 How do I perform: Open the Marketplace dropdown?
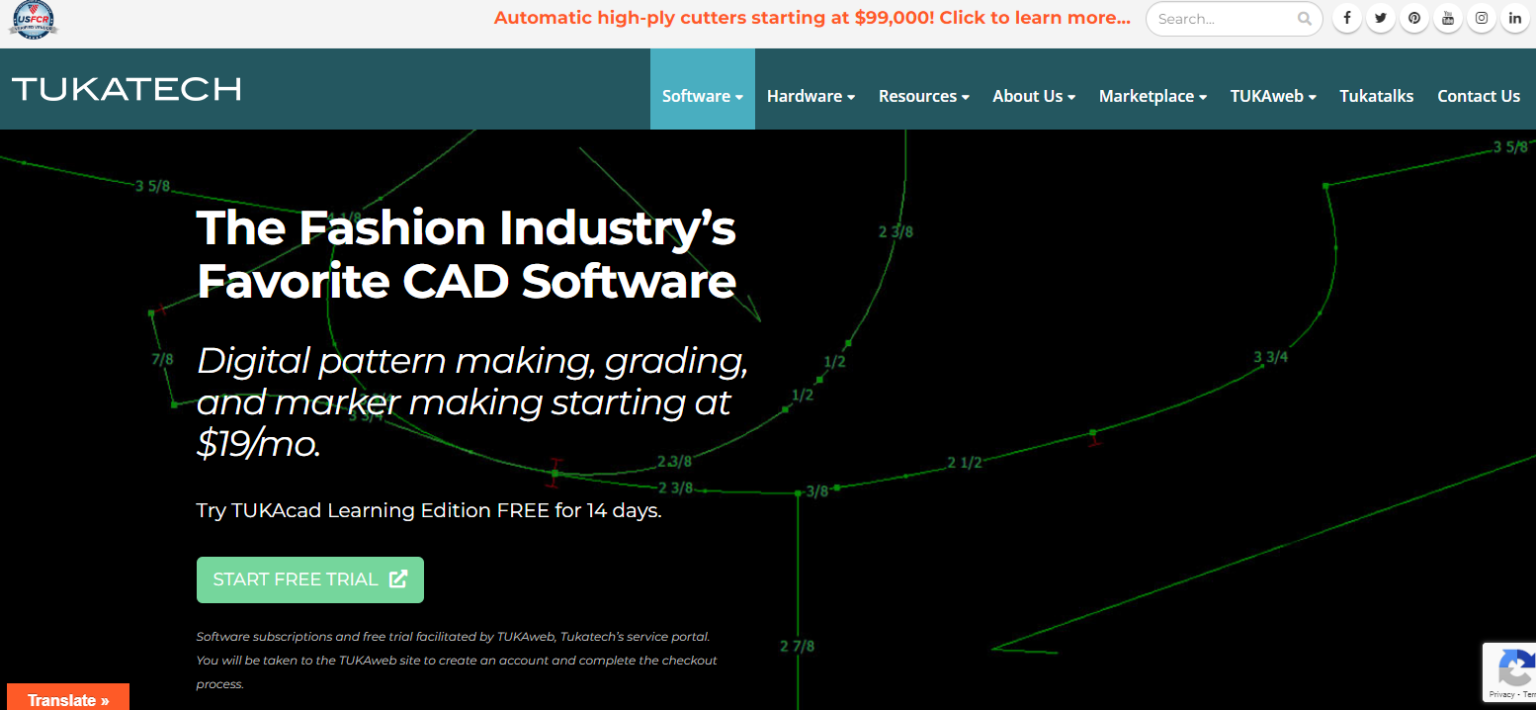point(1152,96)
